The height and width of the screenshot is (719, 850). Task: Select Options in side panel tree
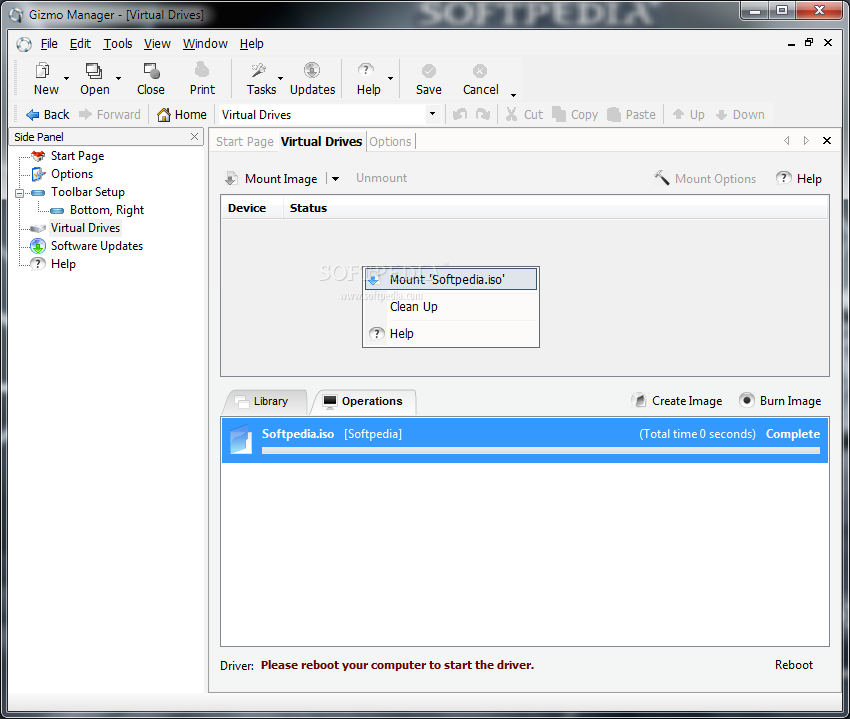pos(72,174)
